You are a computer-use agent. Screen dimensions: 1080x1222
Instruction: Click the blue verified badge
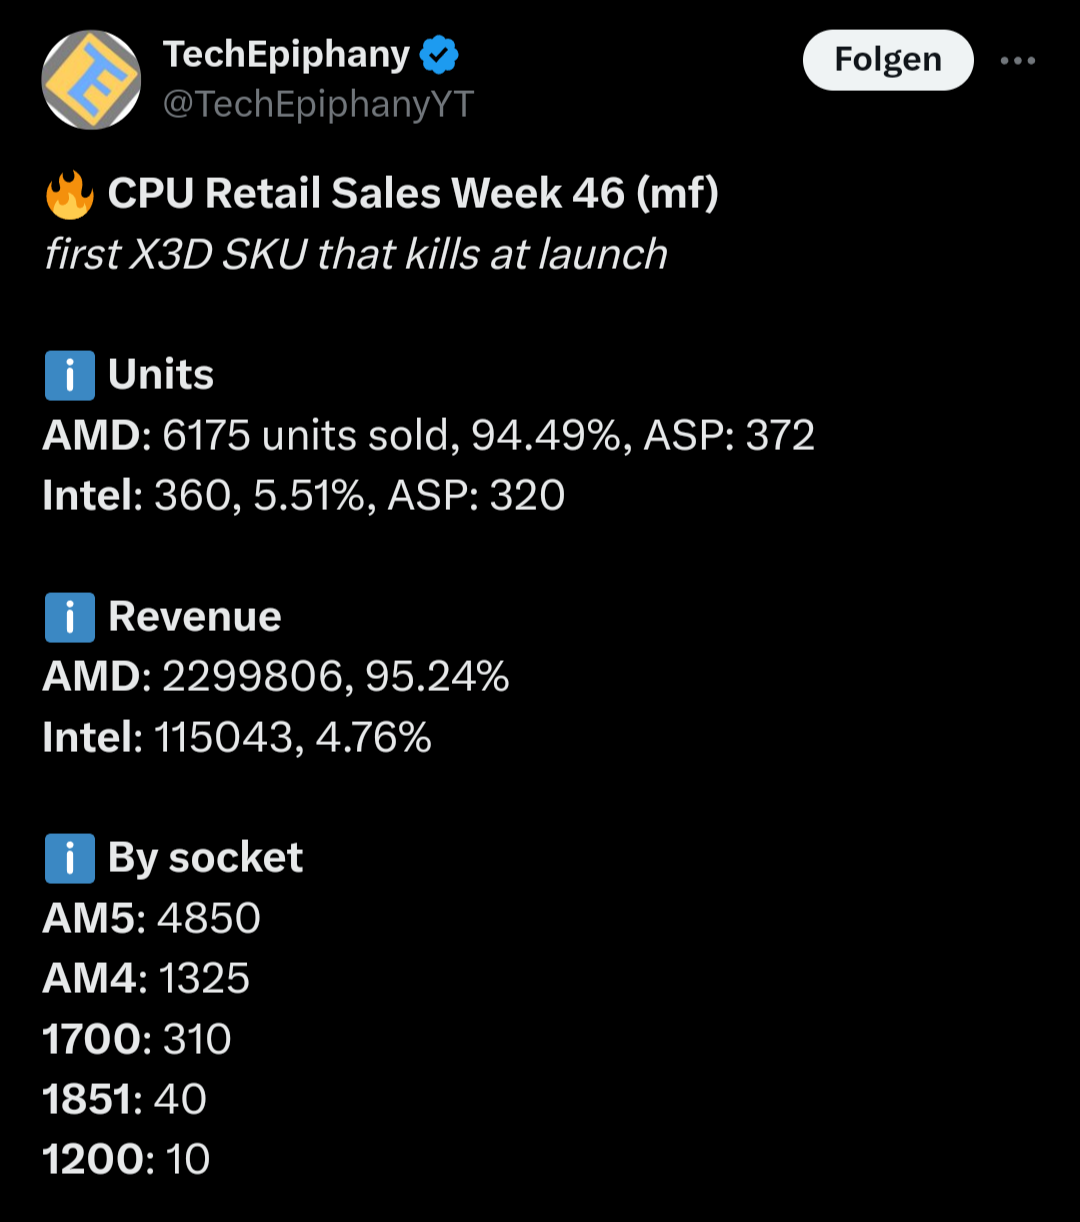(x=439, y=55)
